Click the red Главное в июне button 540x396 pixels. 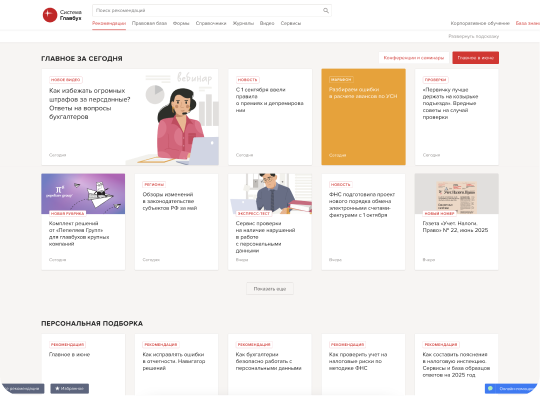[x=475, y=58]
